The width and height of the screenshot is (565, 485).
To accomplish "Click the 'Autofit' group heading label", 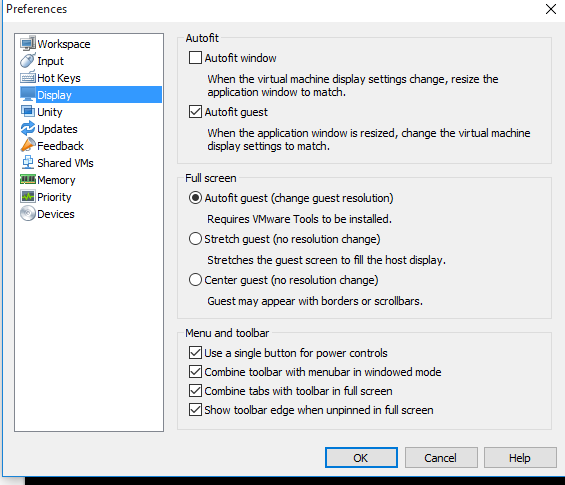I will click(202, 38).
